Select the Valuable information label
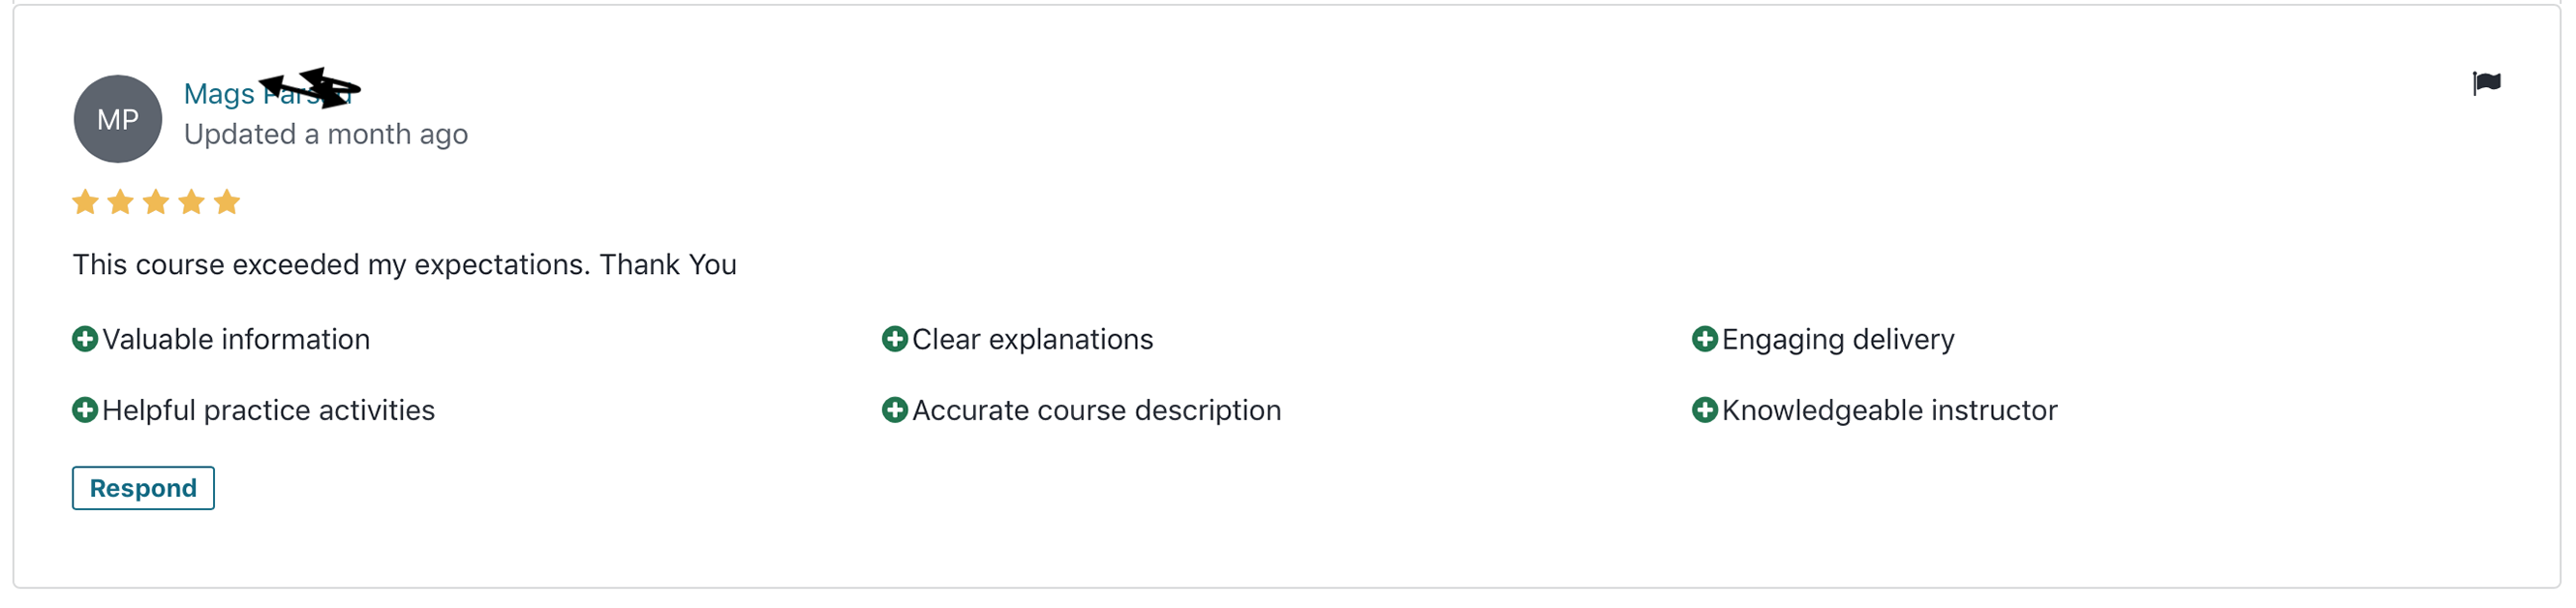 pos(236,339)
